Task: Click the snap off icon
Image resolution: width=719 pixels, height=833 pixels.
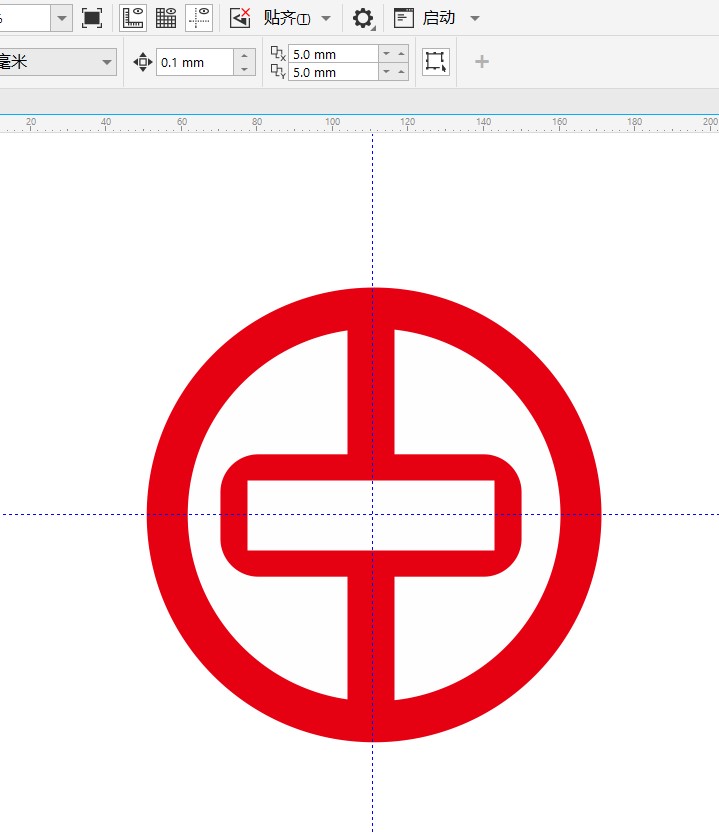Action: pyautogui.click(x=240, y=18)
